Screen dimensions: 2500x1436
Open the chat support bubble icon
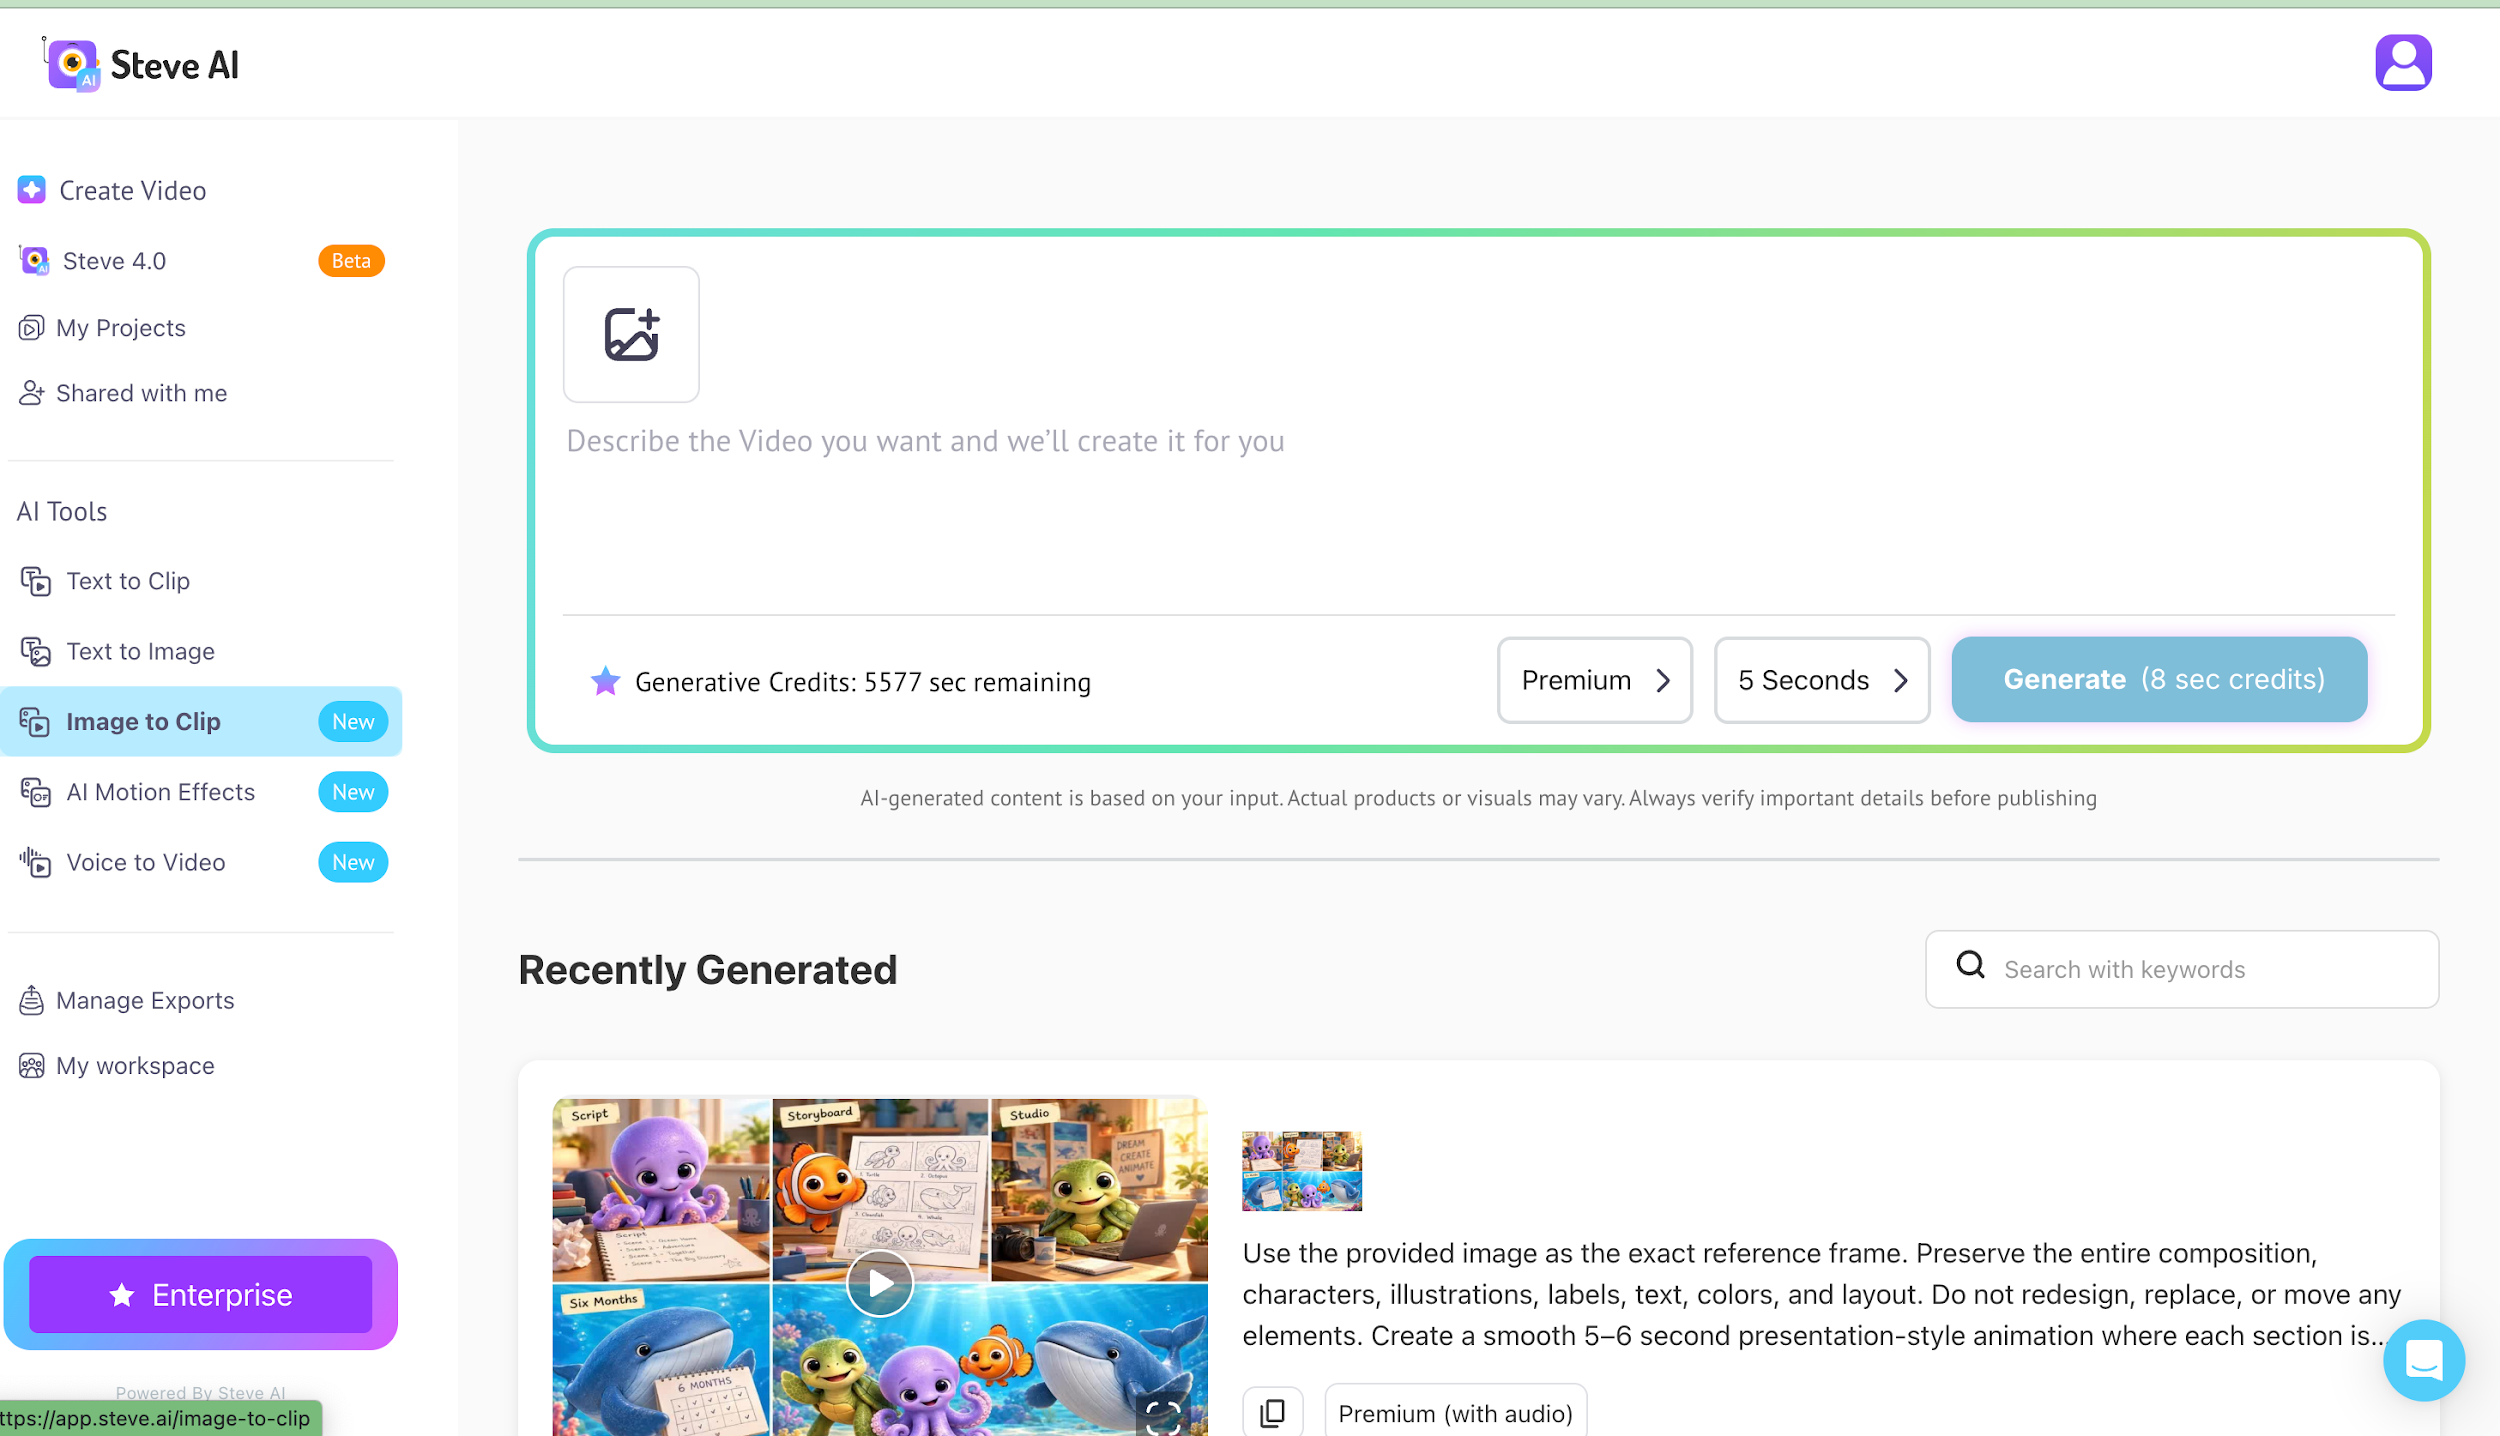(x=2423, y=1360)
